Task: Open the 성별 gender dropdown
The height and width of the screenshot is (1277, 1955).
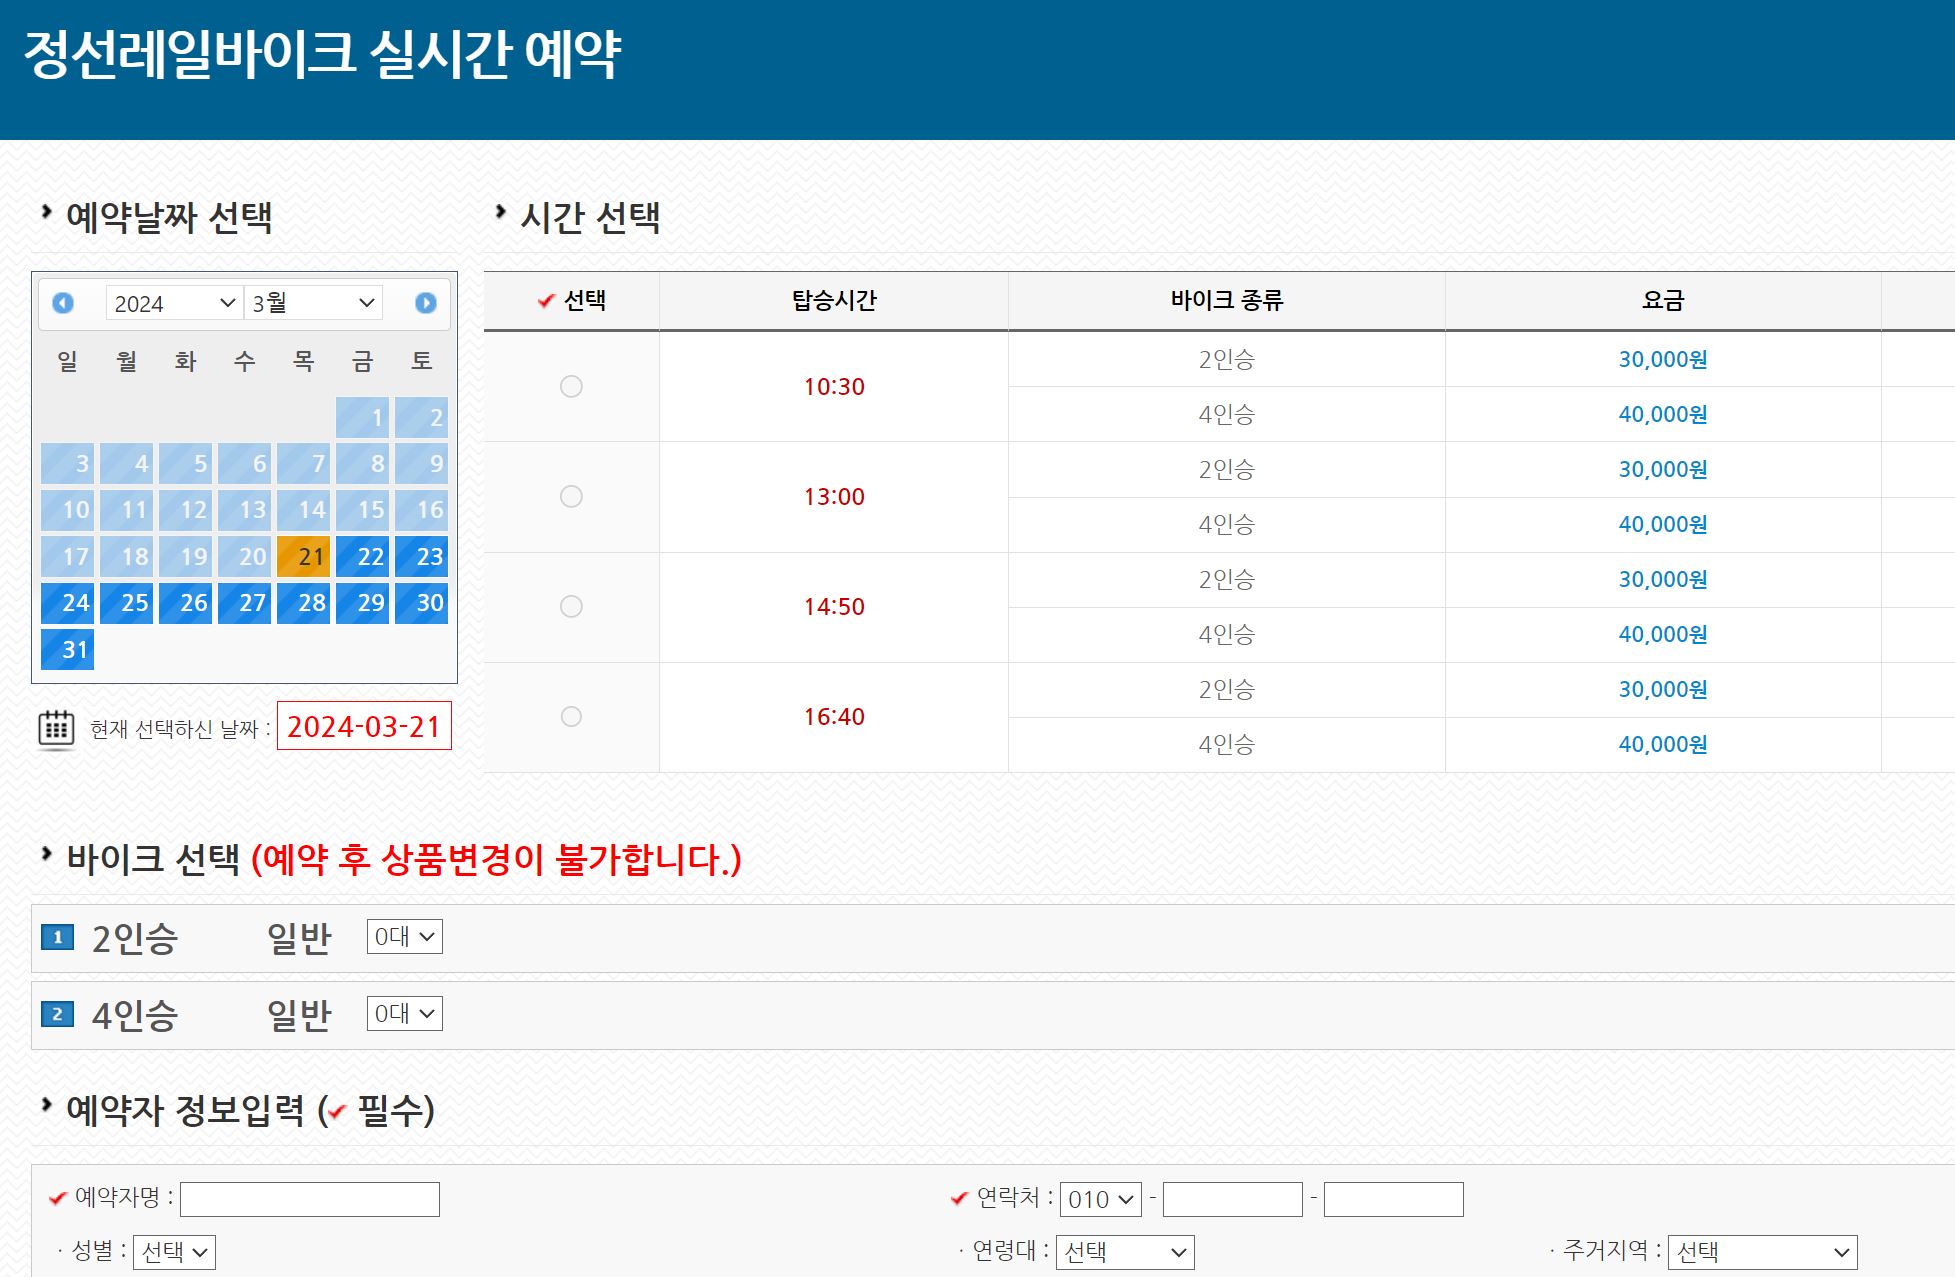Action: (174, 1252)
